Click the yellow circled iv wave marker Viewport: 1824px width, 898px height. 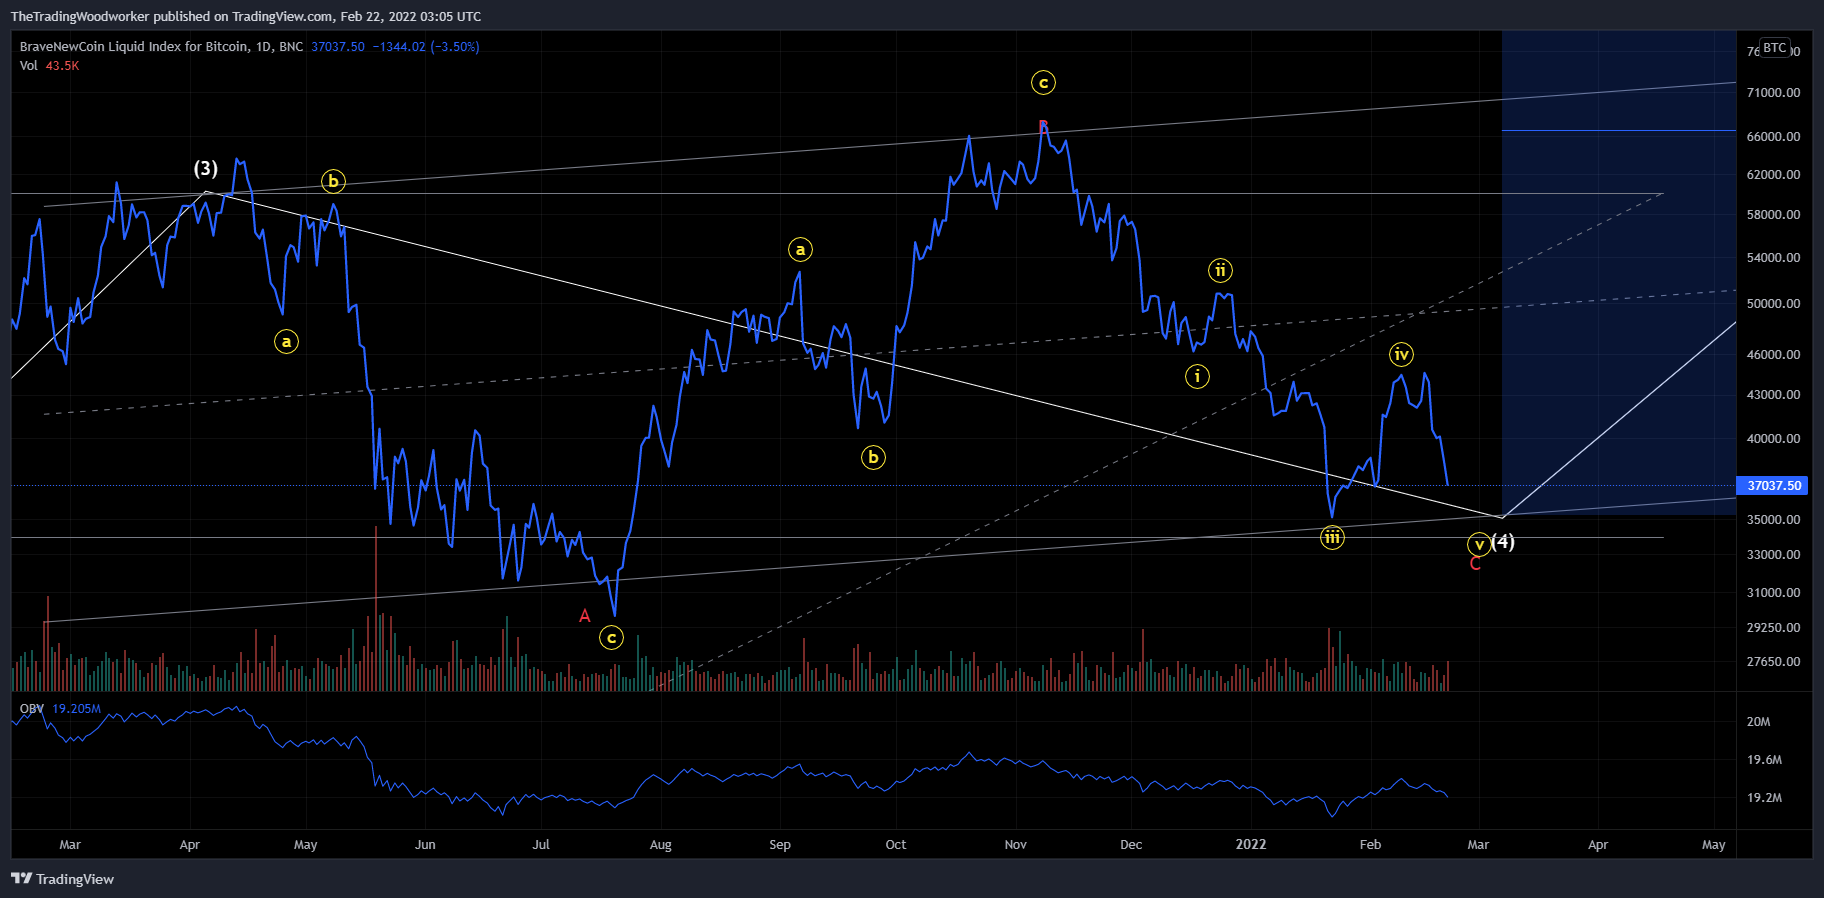tap(1401, 354)
